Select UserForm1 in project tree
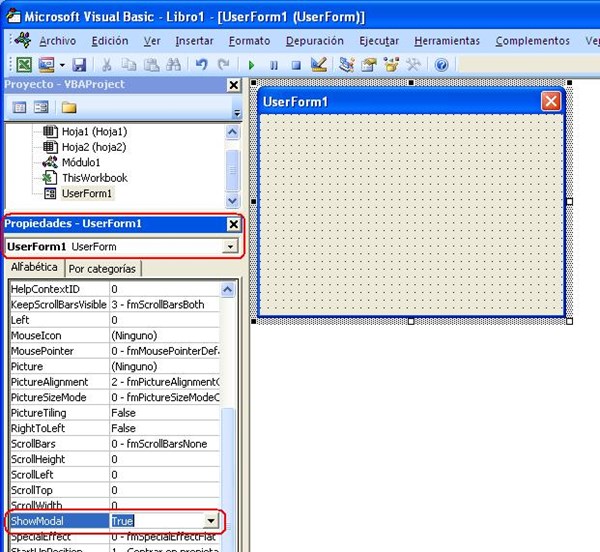The height and width of the screenshot is (552, 600). 87,194
